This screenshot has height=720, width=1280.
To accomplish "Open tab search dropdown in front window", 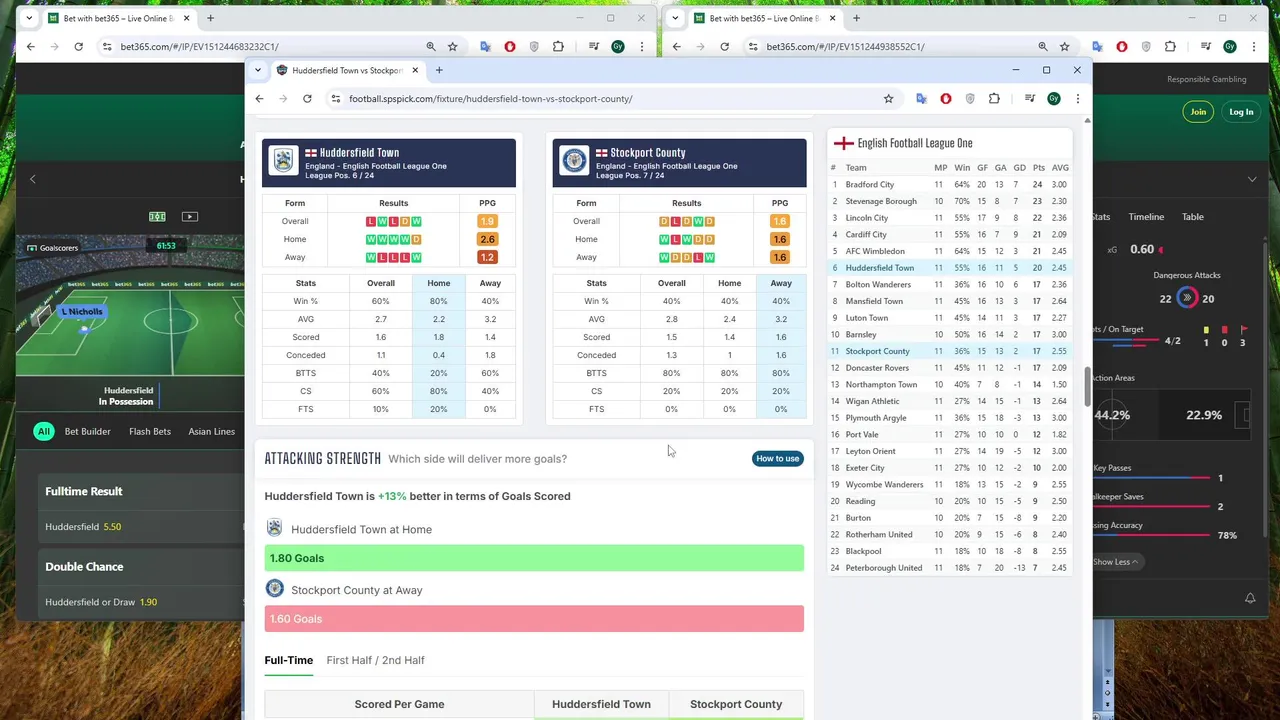I will [258, 70].
